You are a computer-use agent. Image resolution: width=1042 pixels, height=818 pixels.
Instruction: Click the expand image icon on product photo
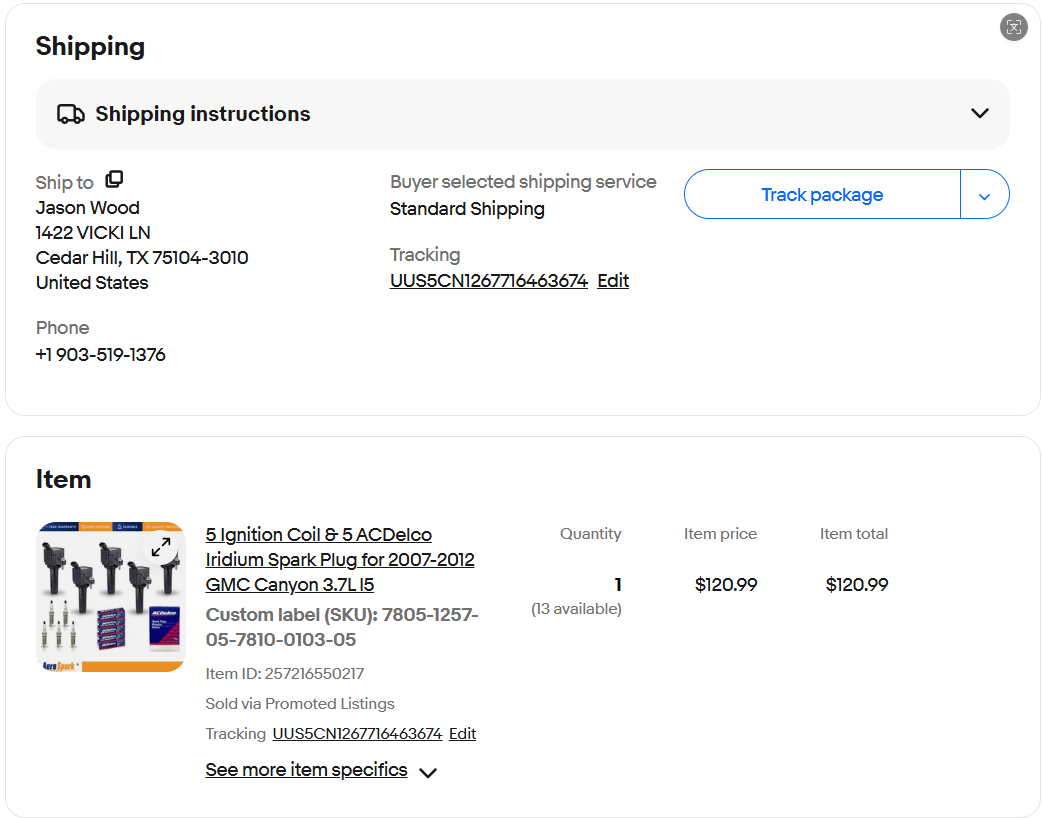pos(161,547)
